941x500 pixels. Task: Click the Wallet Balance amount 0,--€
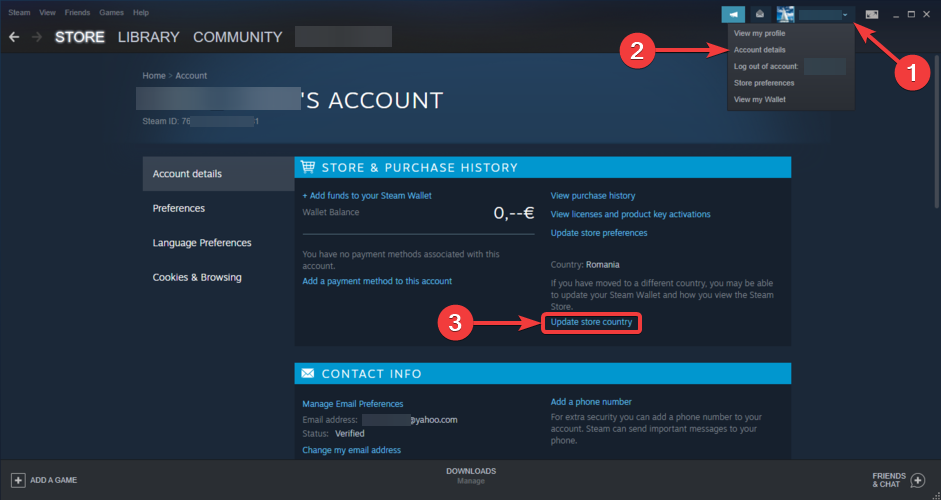tap(514, 212)
